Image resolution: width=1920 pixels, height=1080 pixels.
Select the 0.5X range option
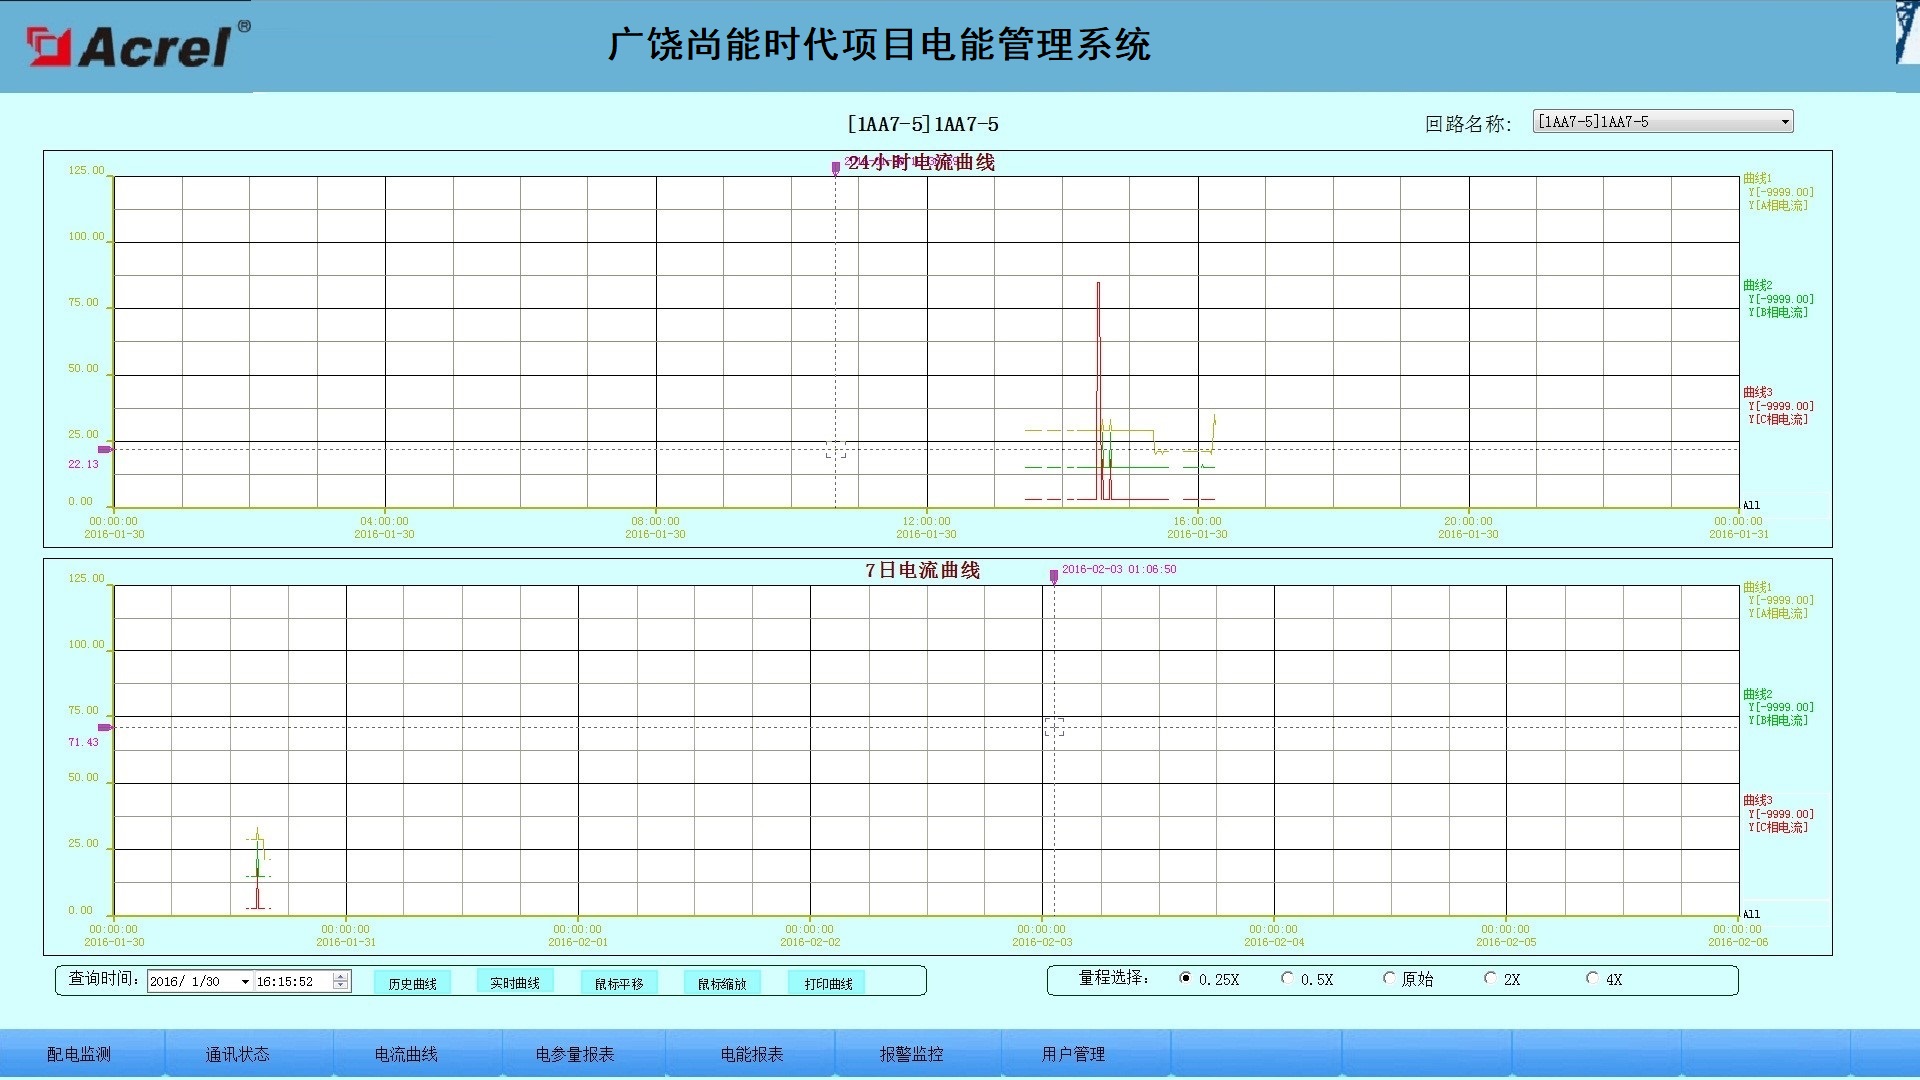click(x=1287, y=978)
